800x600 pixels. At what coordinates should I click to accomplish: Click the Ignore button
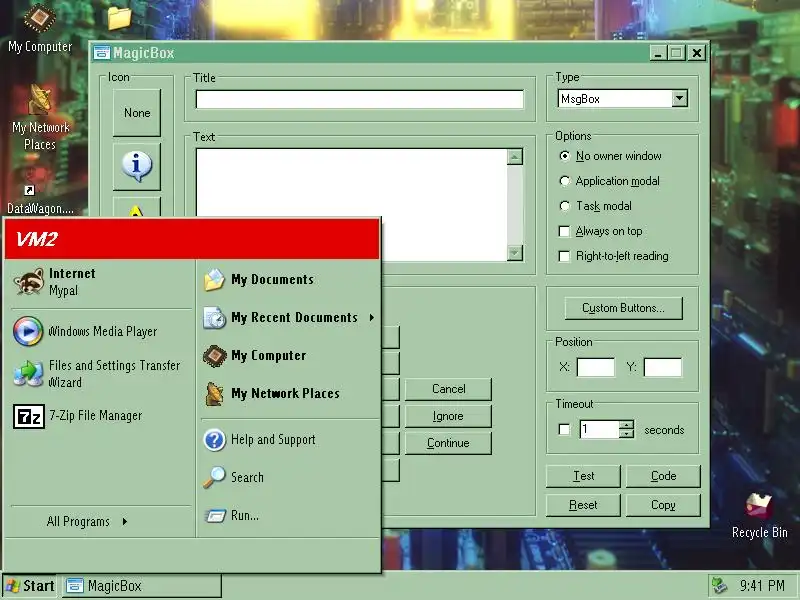pos(448,416)
